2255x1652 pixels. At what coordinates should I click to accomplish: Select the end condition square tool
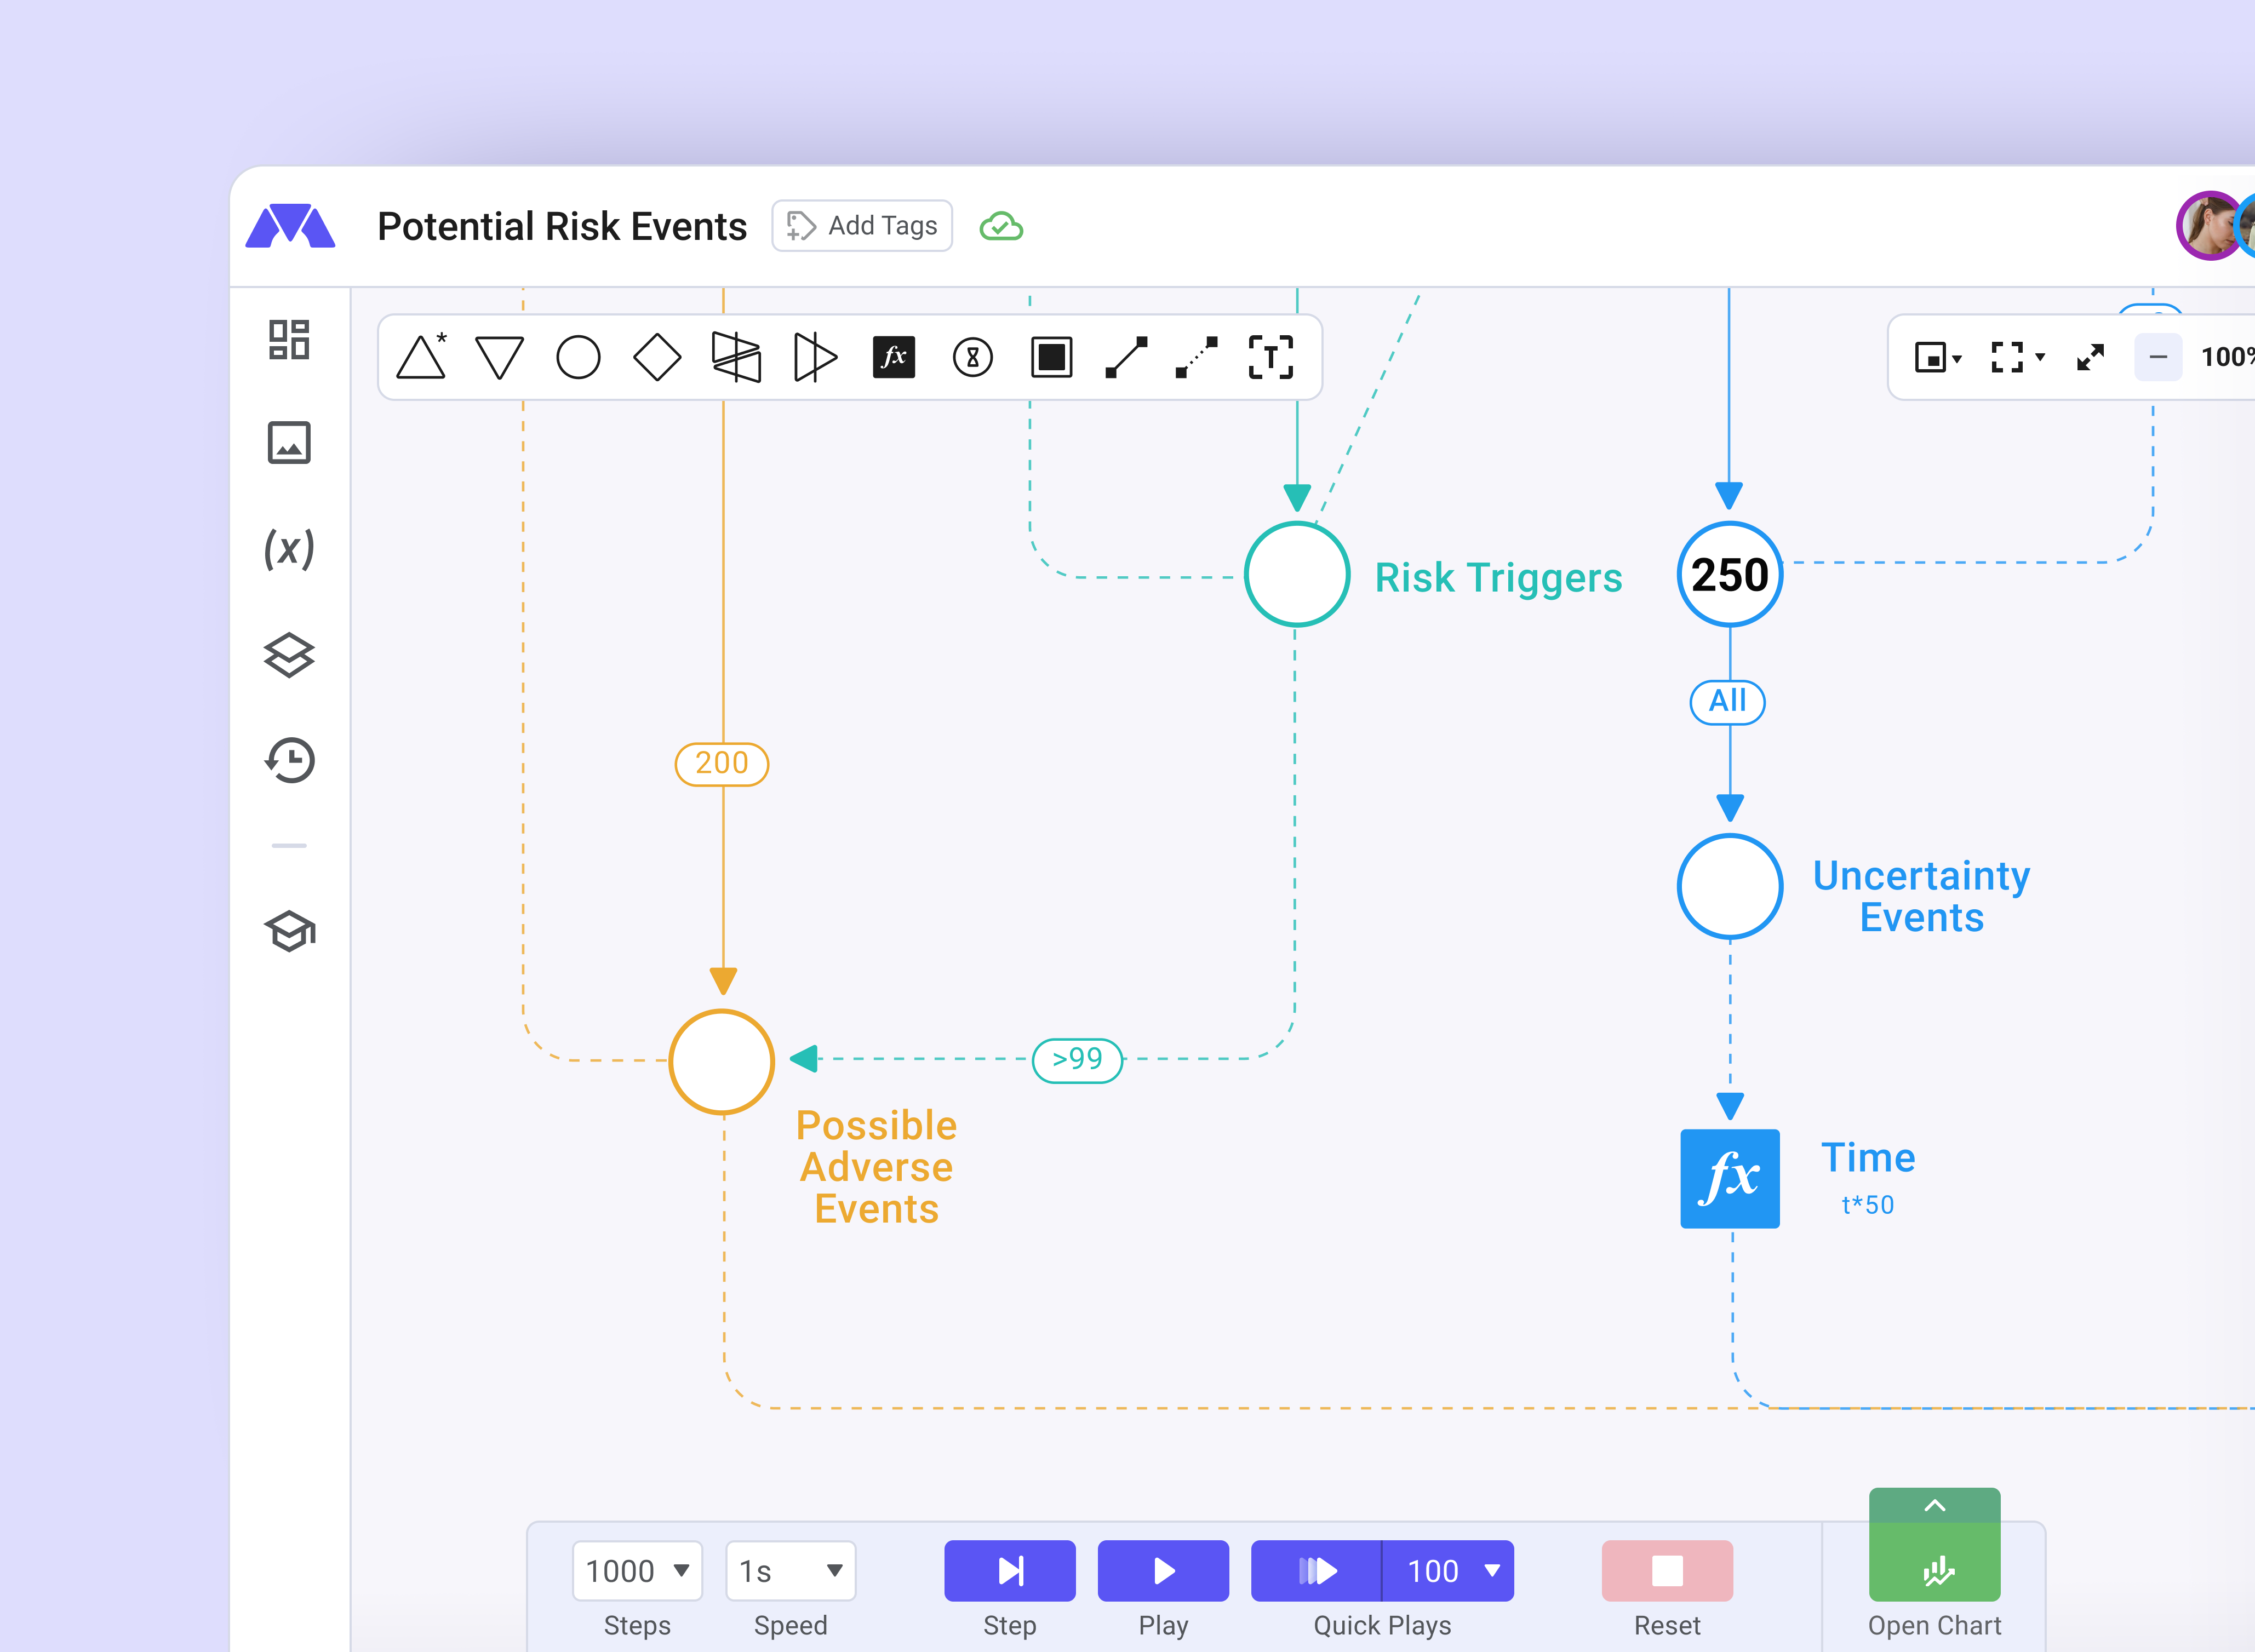pyautogui.click(x=1052, y=357)
